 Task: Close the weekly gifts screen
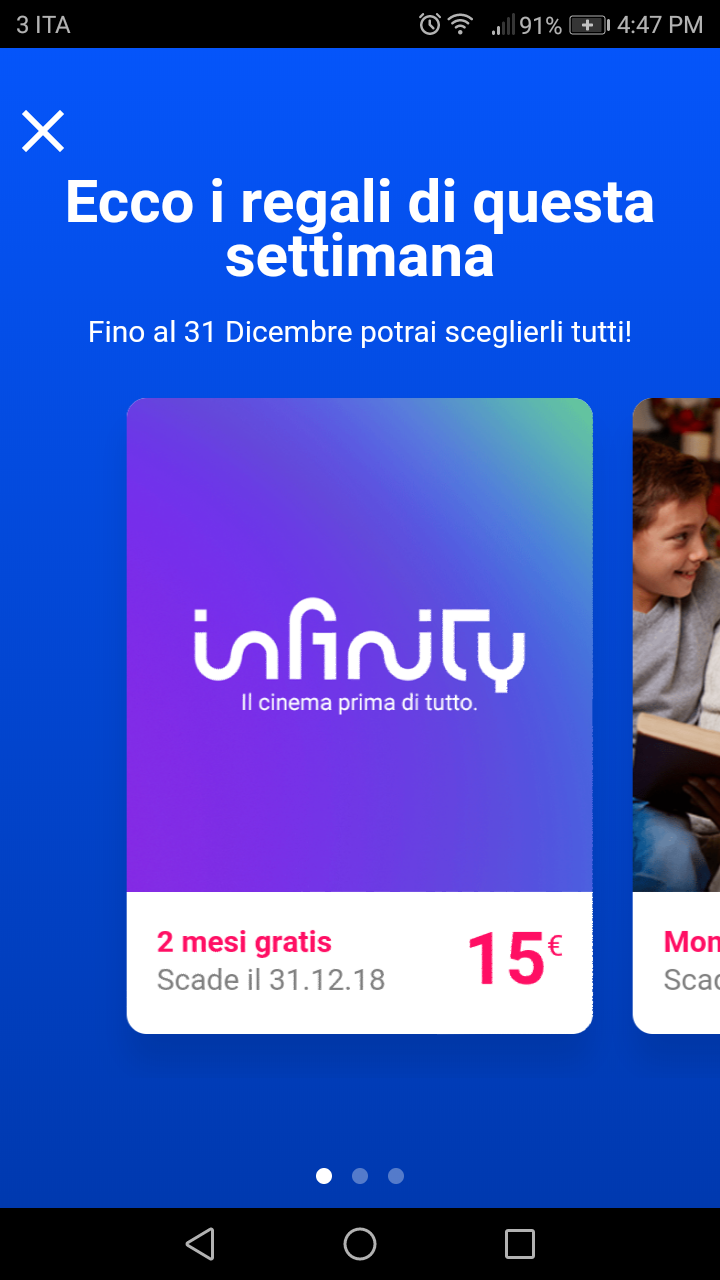43,131
